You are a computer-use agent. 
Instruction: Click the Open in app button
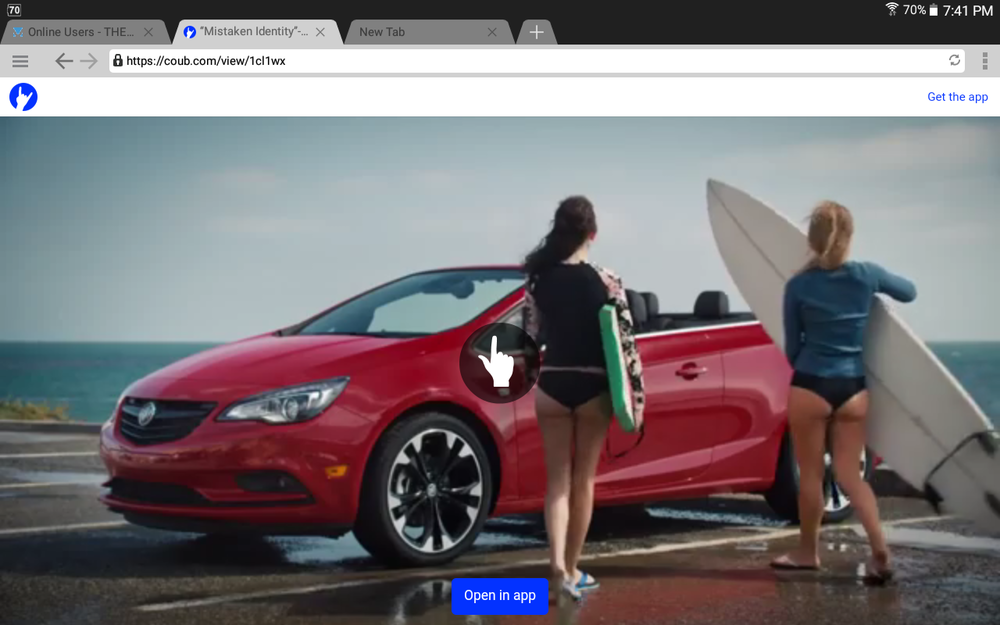pyautogui.click(x=500, y=596)
